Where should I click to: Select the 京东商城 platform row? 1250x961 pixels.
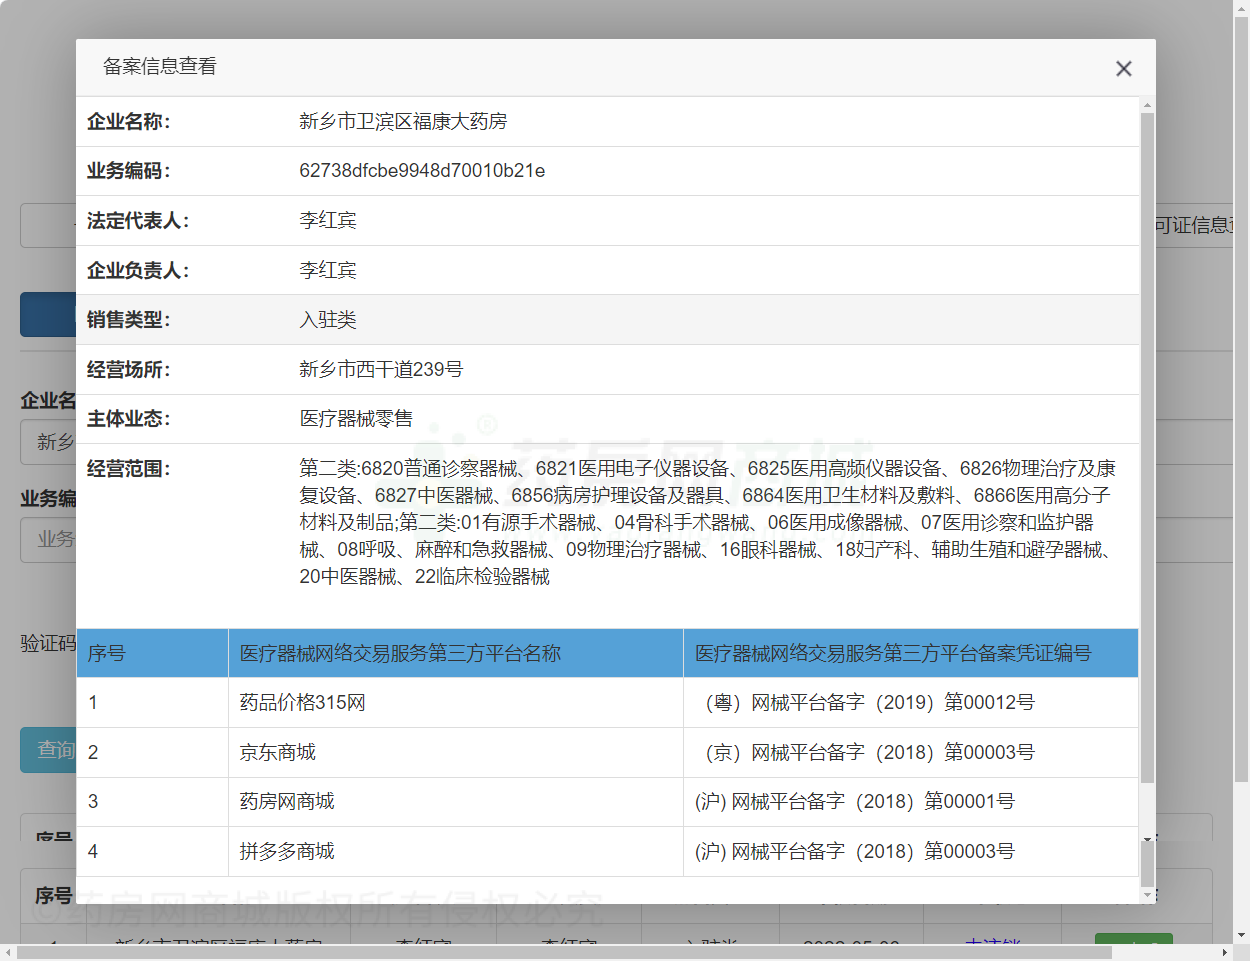click(x=277, y=752)
